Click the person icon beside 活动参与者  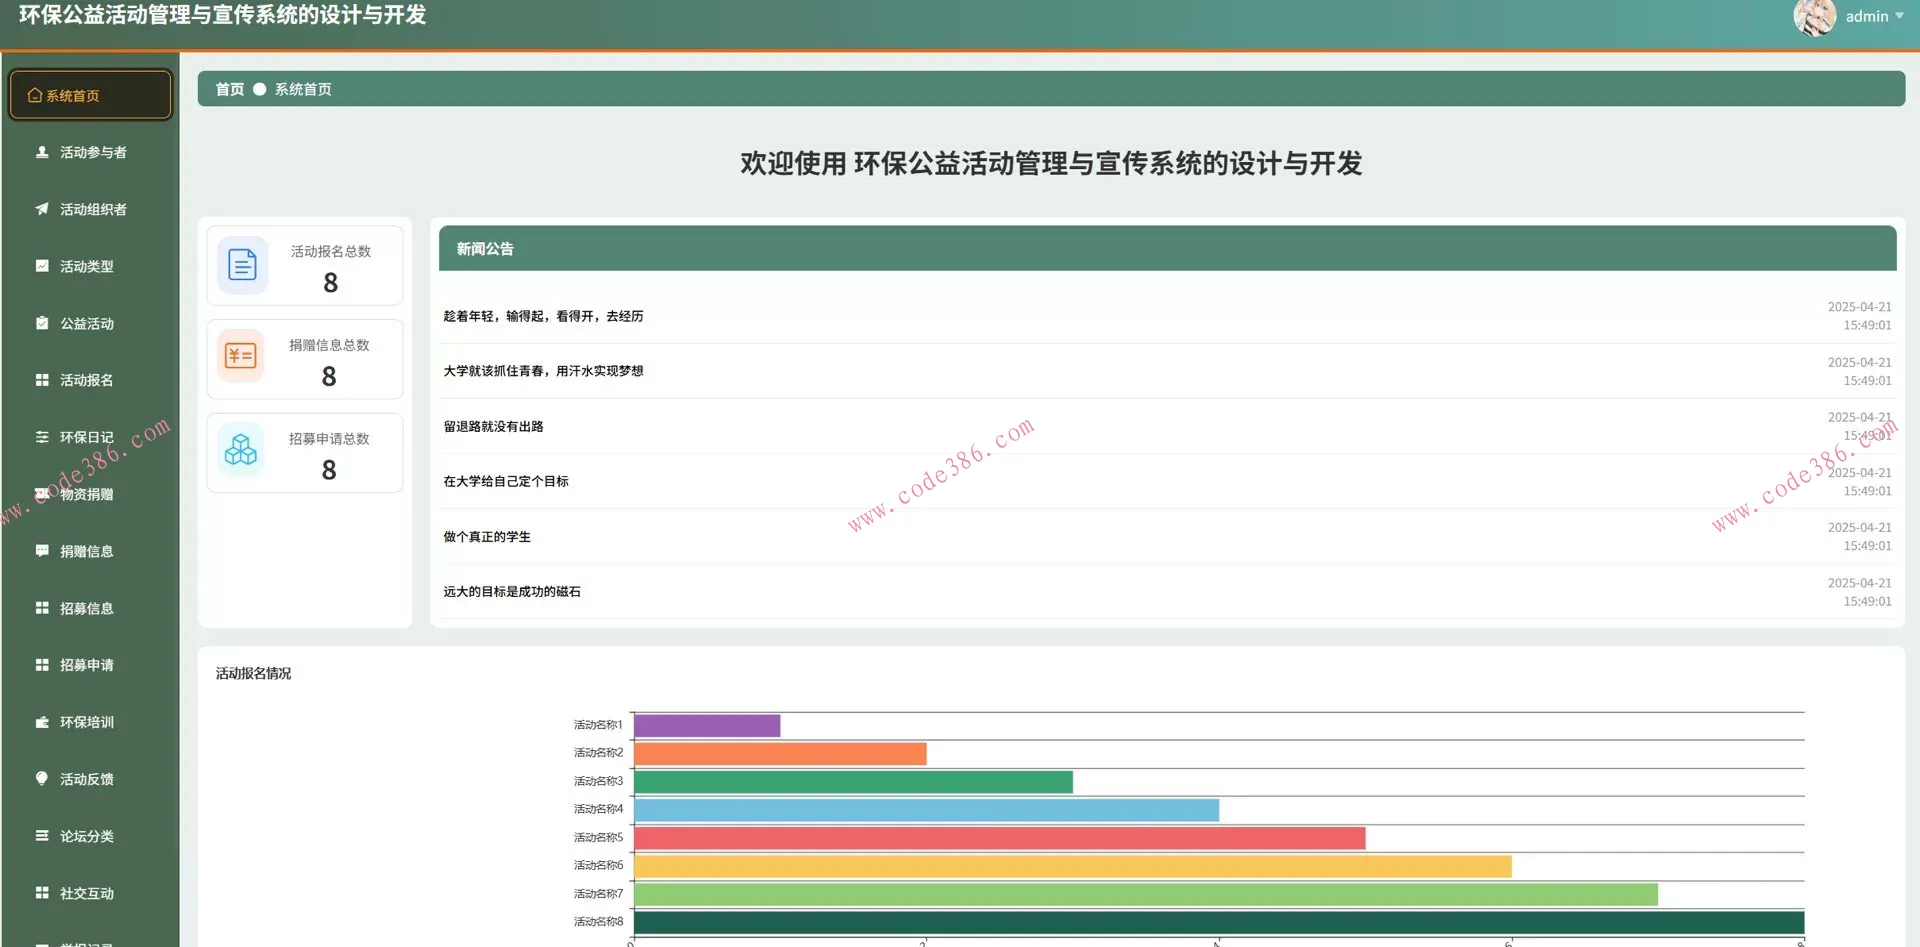point(42,152)
